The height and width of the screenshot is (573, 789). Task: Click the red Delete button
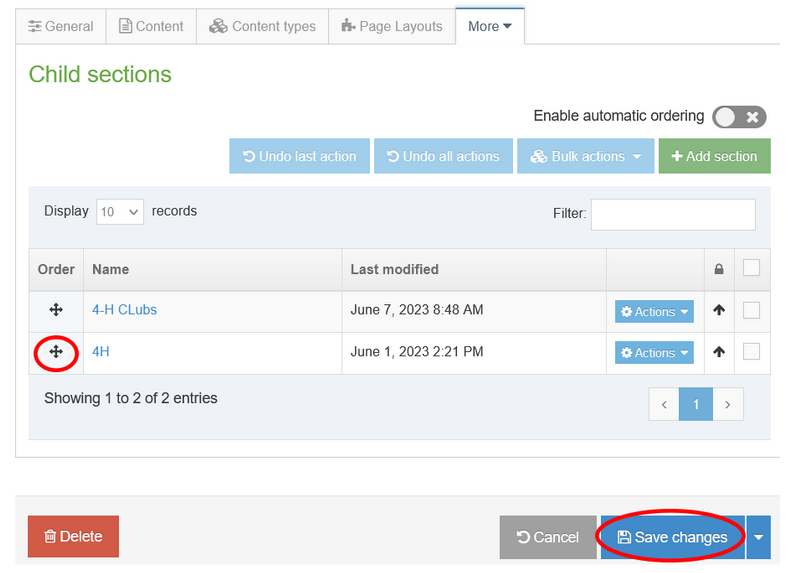(x=73, y=536)
